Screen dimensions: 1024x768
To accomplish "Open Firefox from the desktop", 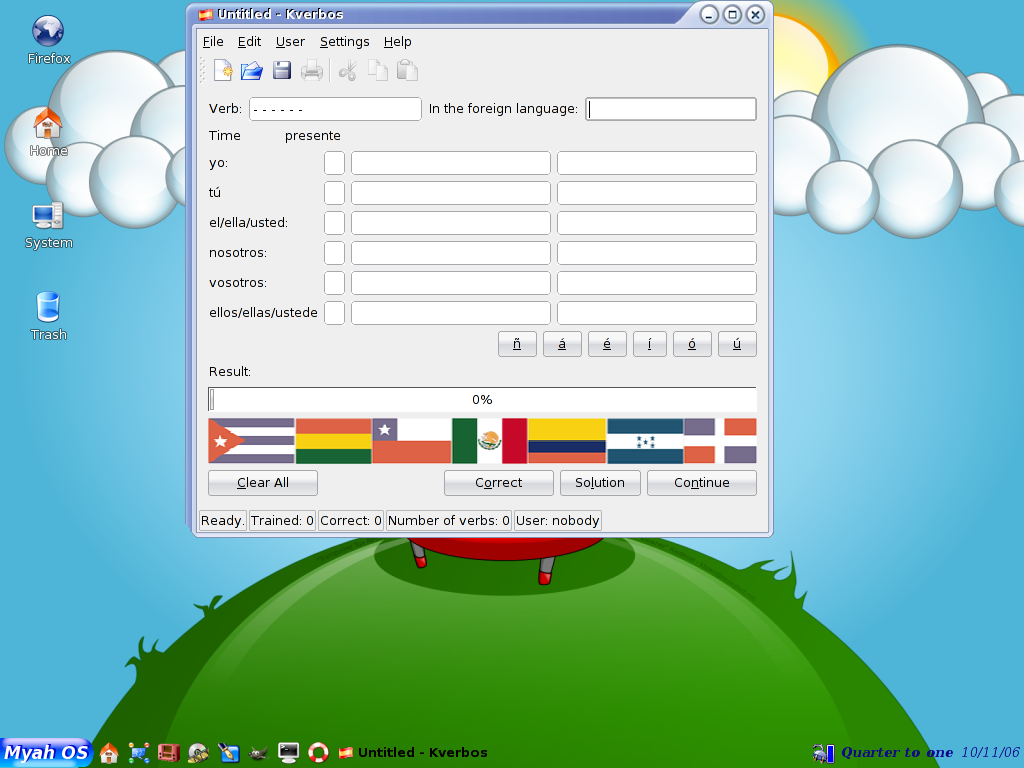I will coord(48,40).
